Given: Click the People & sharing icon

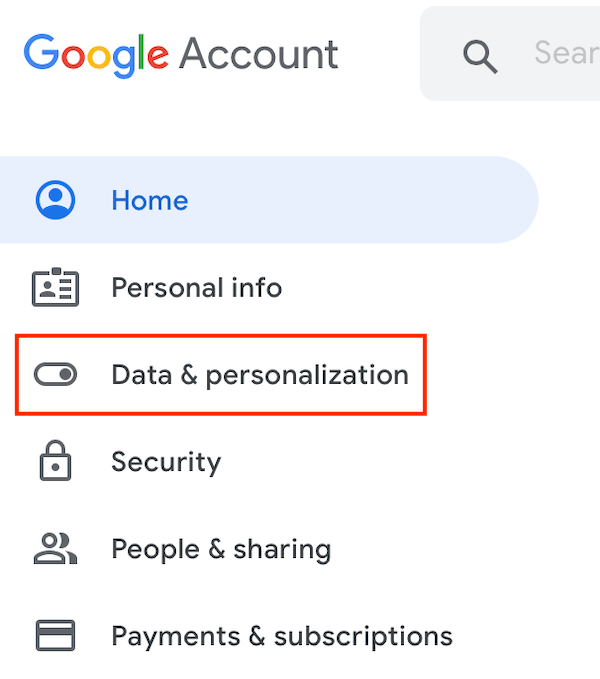Looking at the screenshot, I should [x=55, y=548].
